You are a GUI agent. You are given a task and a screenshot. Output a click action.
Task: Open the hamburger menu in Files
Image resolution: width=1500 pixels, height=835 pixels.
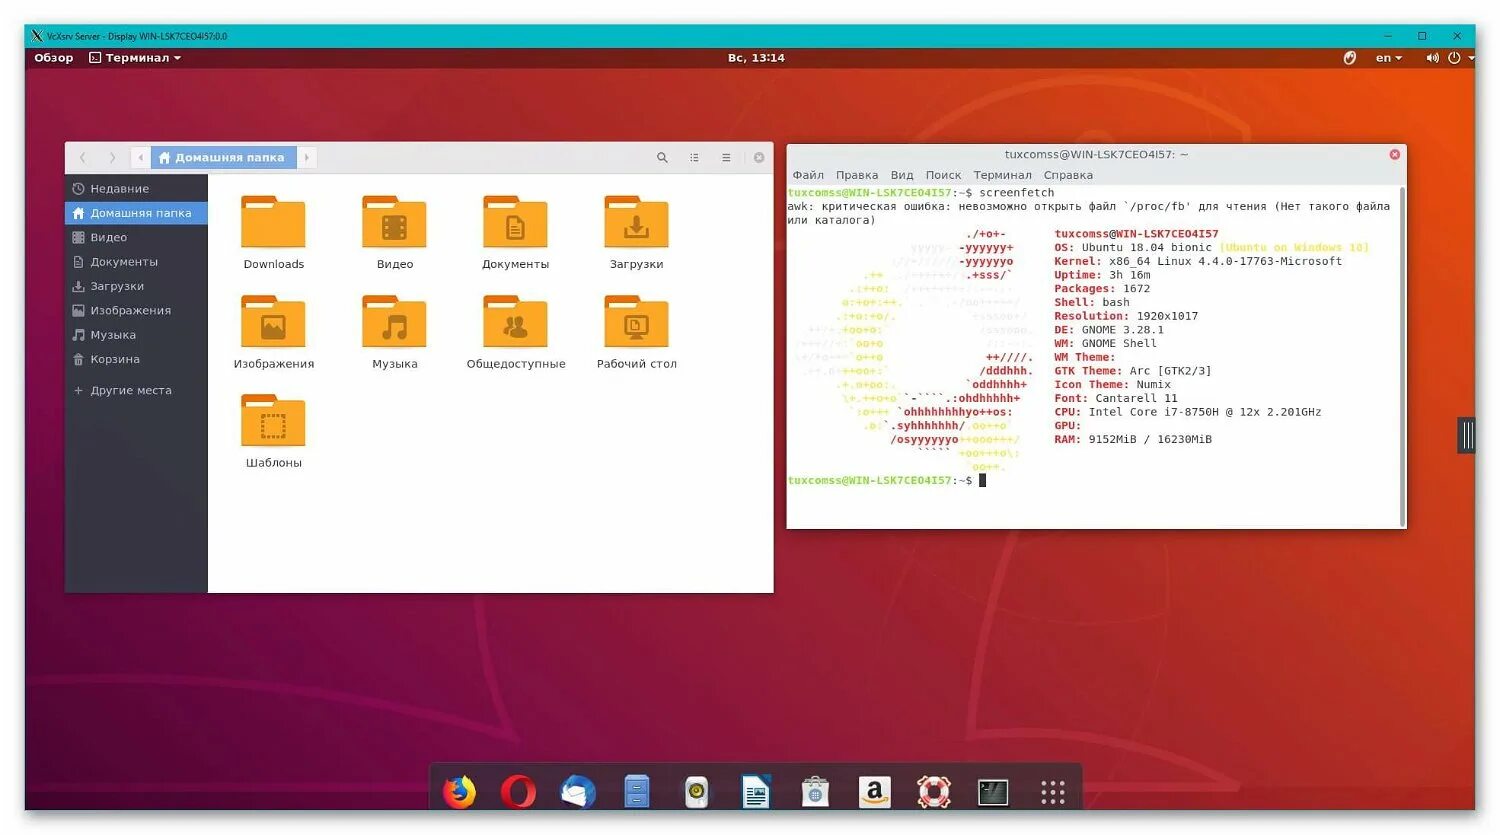[x=726, y=158]
